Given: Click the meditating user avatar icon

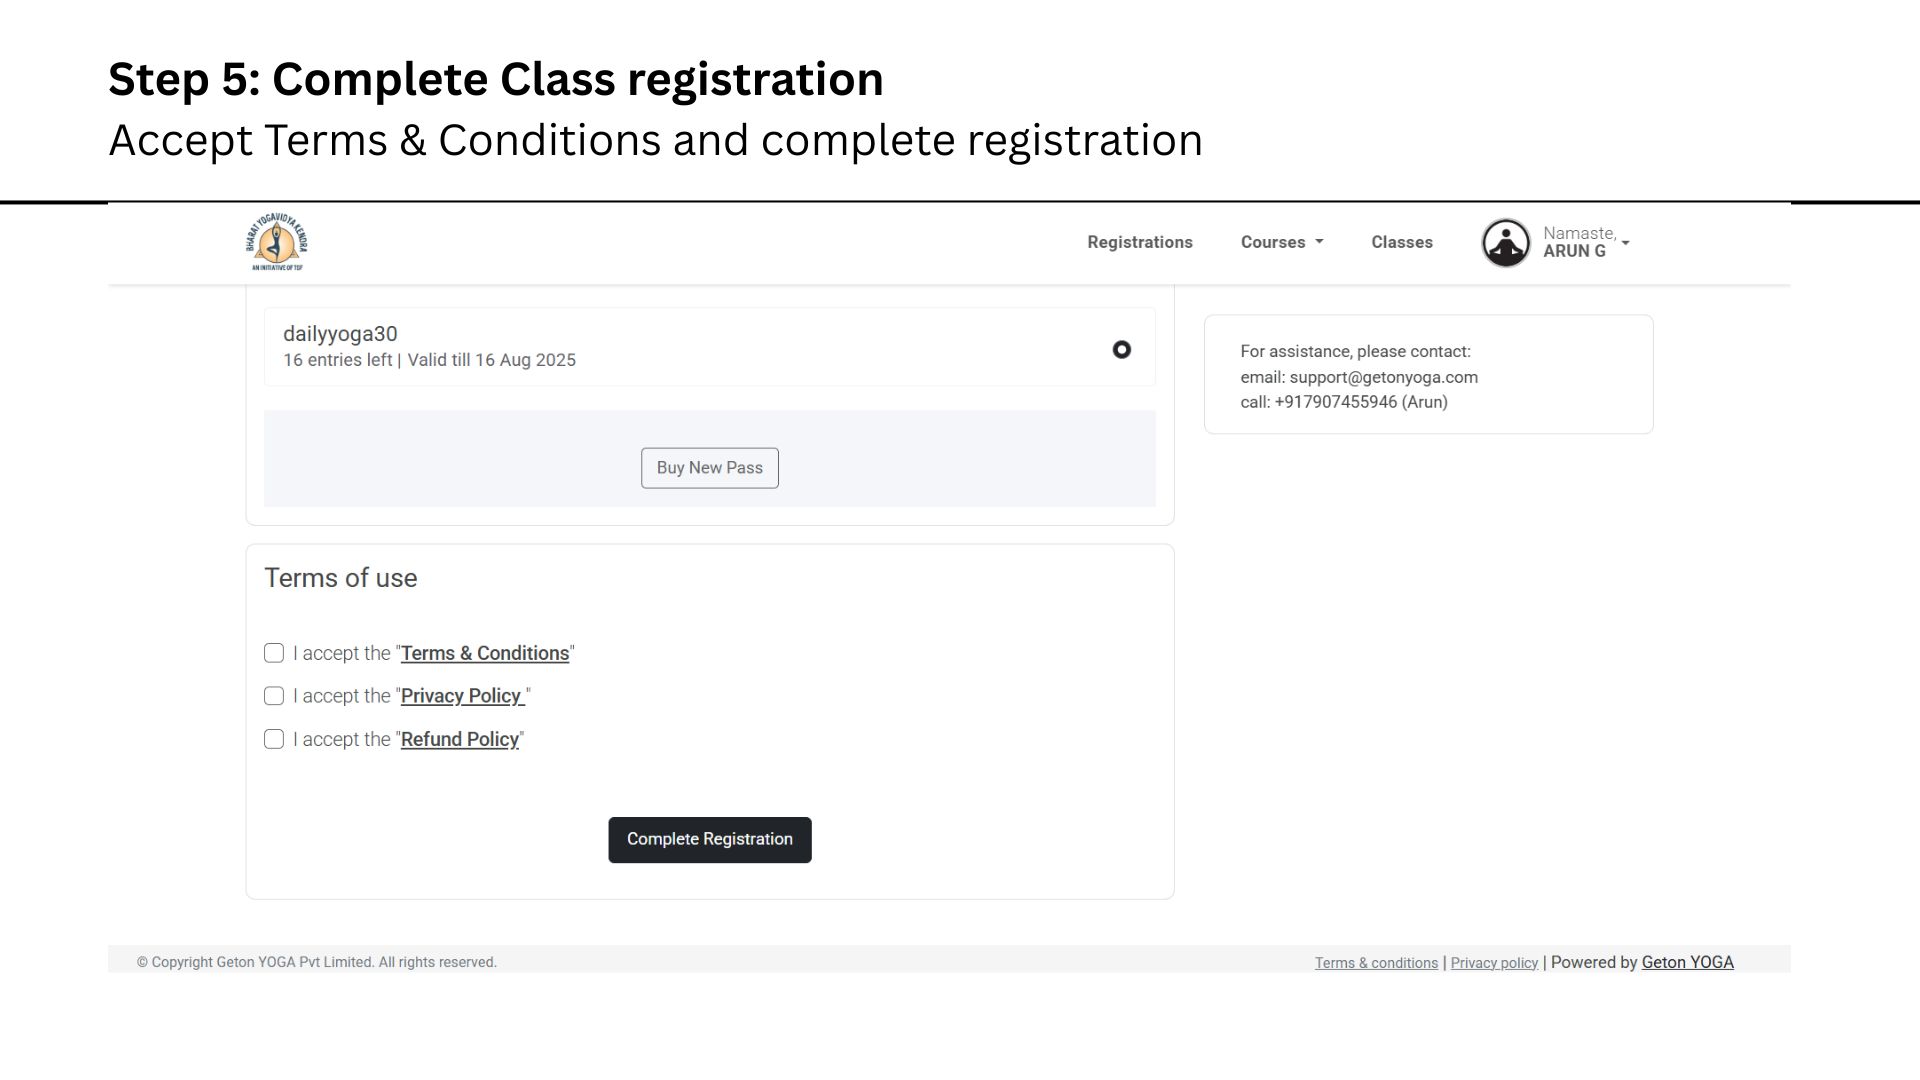Looking at the screenshot, I should click(1505, 242).
